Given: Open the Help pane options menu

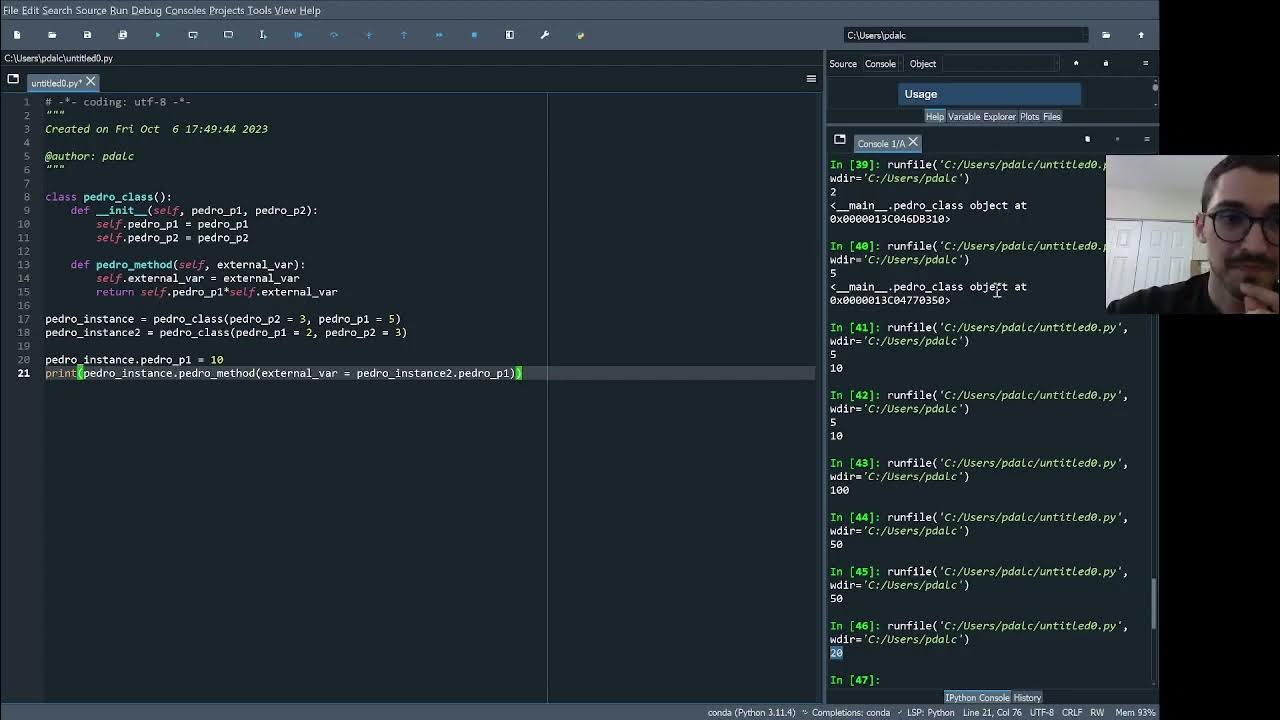Looking at the screenshot, I should tap(1146, 64).
